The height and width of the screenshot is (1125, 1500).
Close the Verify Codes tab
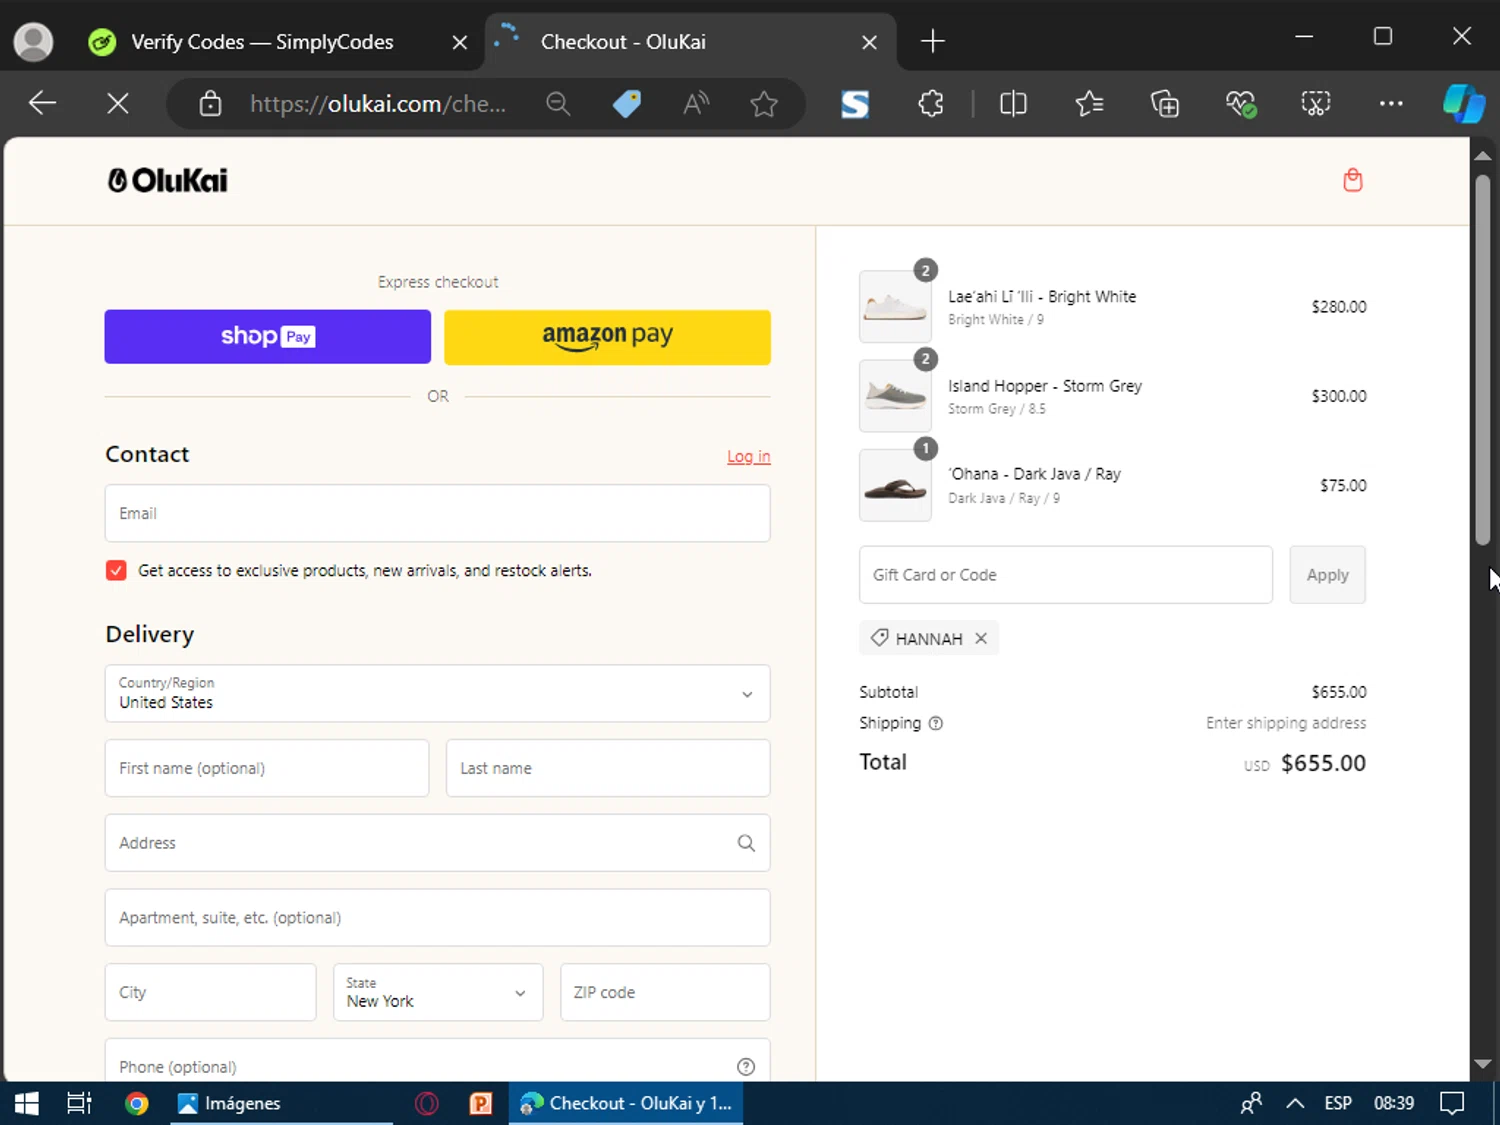pos(459,42)
